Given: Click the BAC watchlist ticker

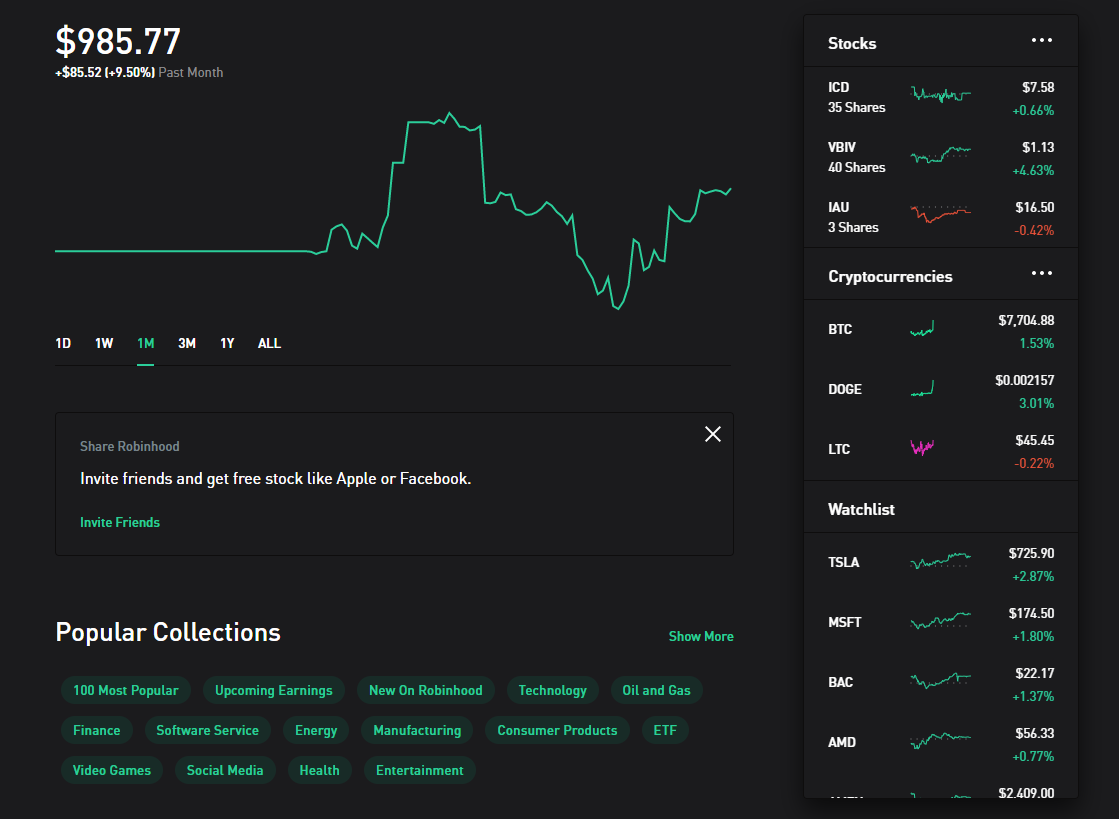Looking at the screenshot, I should point(841,682).
